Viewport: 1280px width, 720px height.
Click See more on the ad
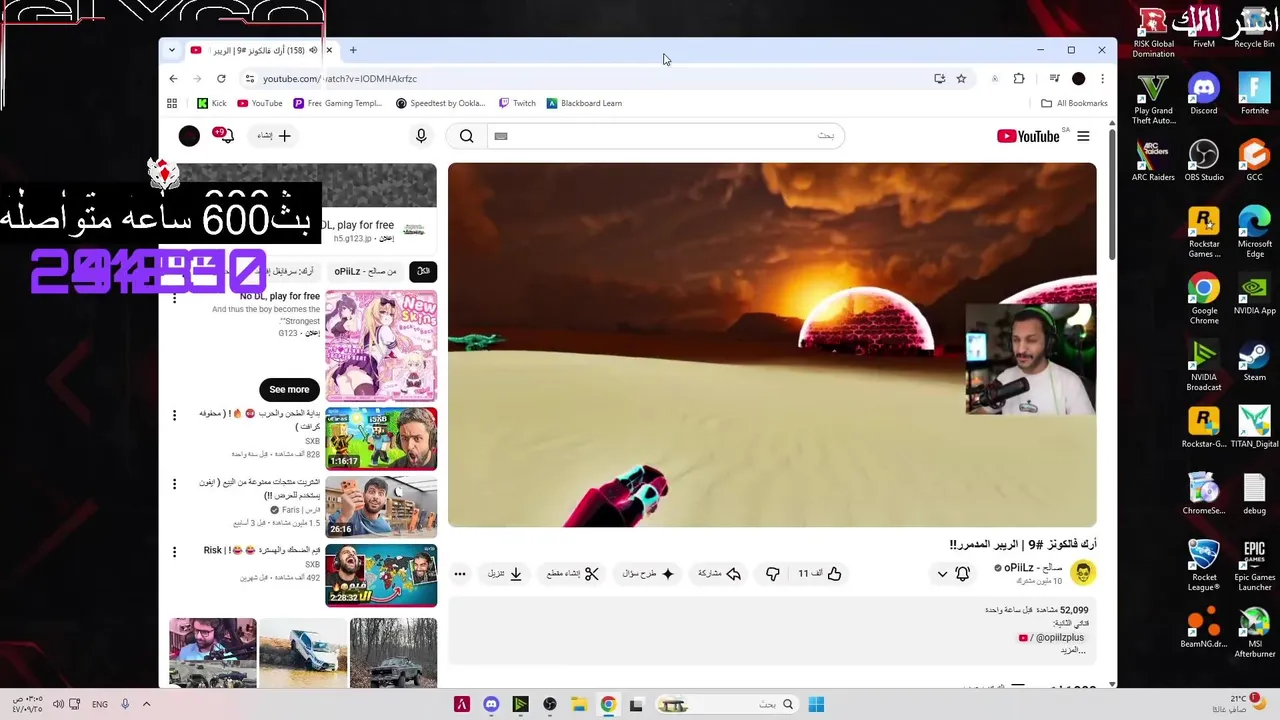289,389
